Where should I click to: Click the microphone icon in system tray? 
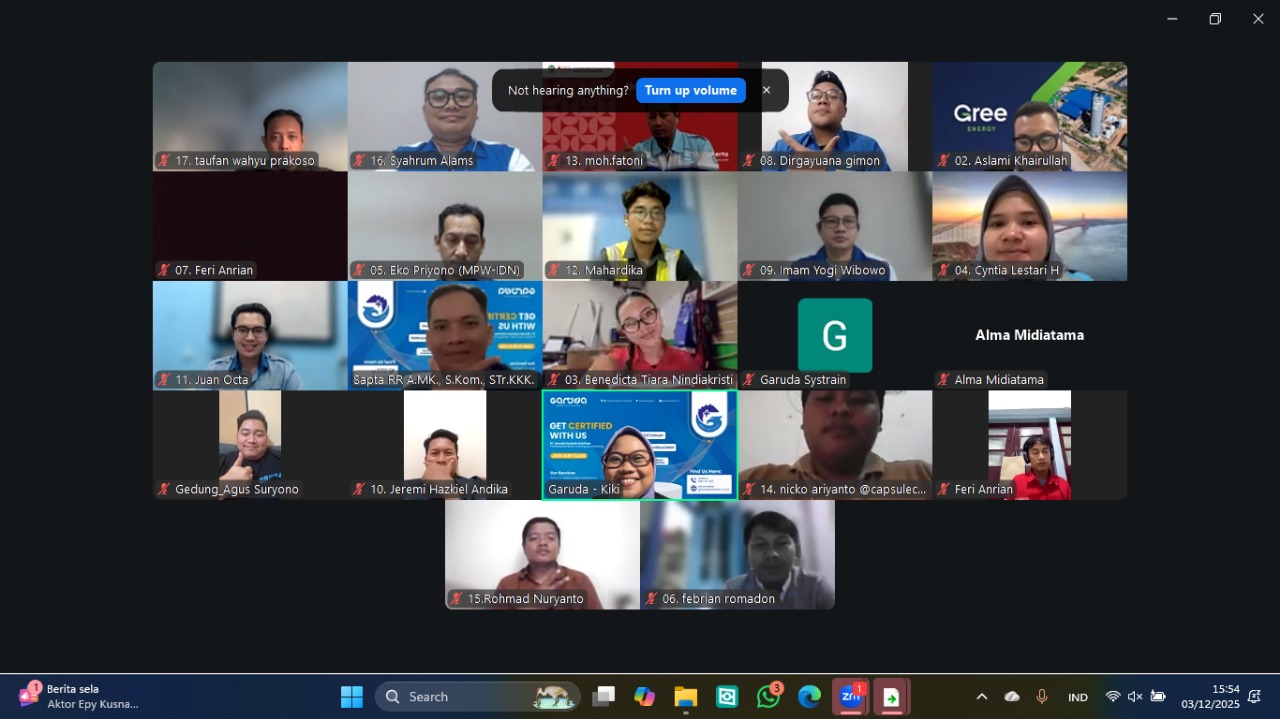[1042, 697]
